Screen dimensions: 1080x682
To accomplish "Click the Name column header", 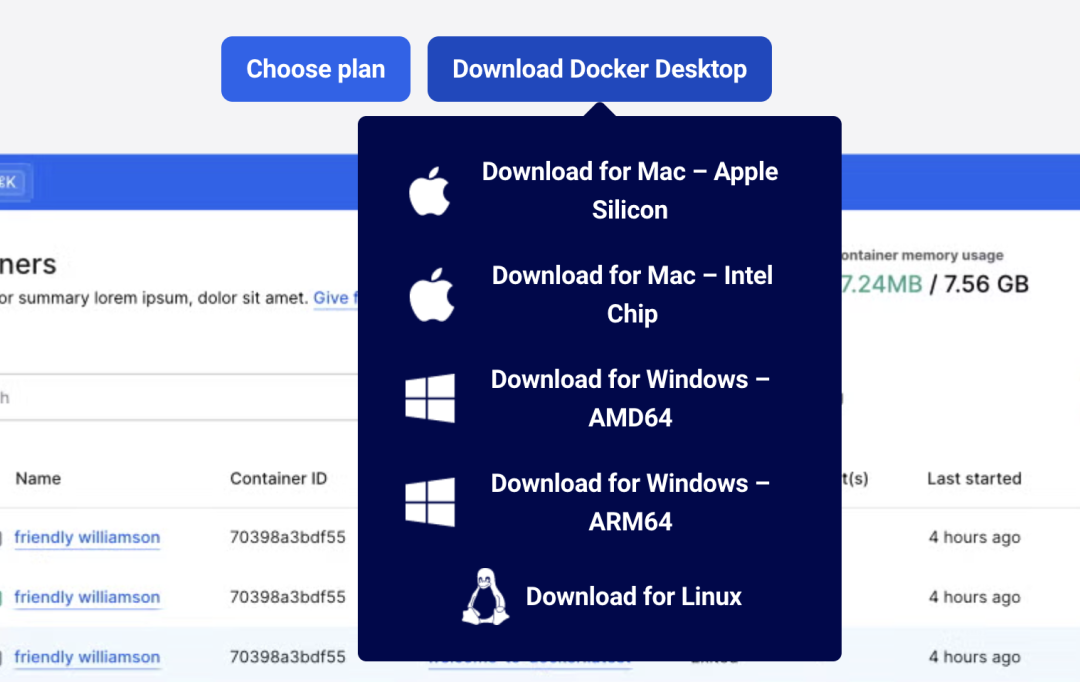I will [38, 479].
